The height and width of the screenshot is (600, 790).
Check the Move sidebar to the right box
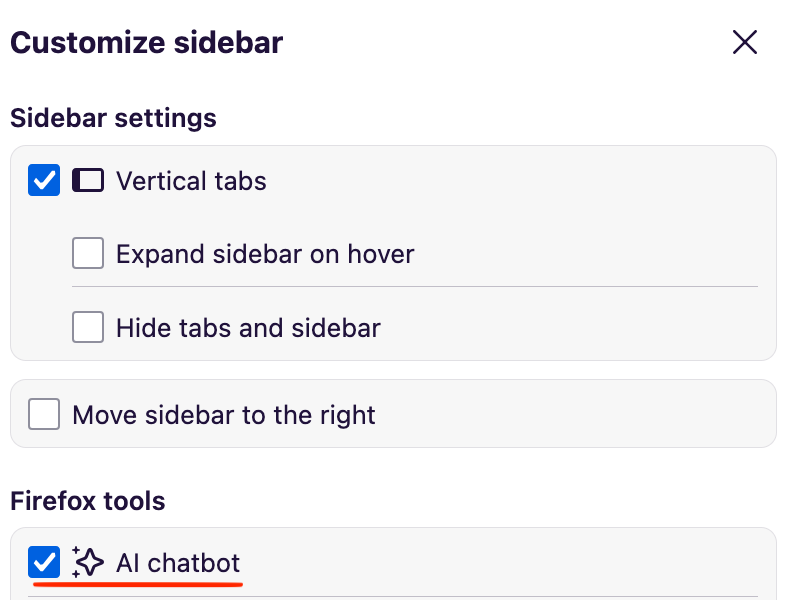pyautogui.click(x=44, y=414)
